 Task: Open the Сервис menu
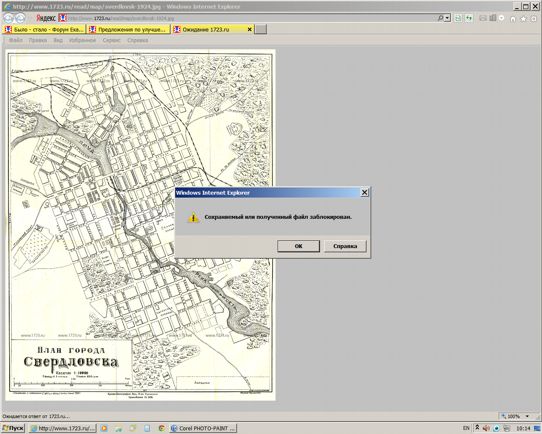[111, 40]
